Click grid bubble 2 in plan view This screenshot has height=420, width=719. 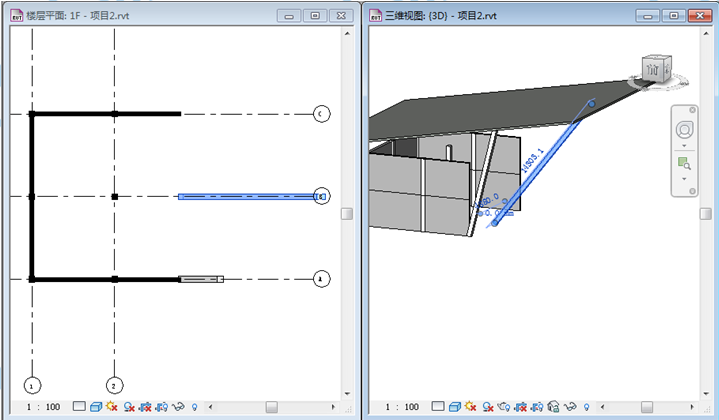click(114, 386)
